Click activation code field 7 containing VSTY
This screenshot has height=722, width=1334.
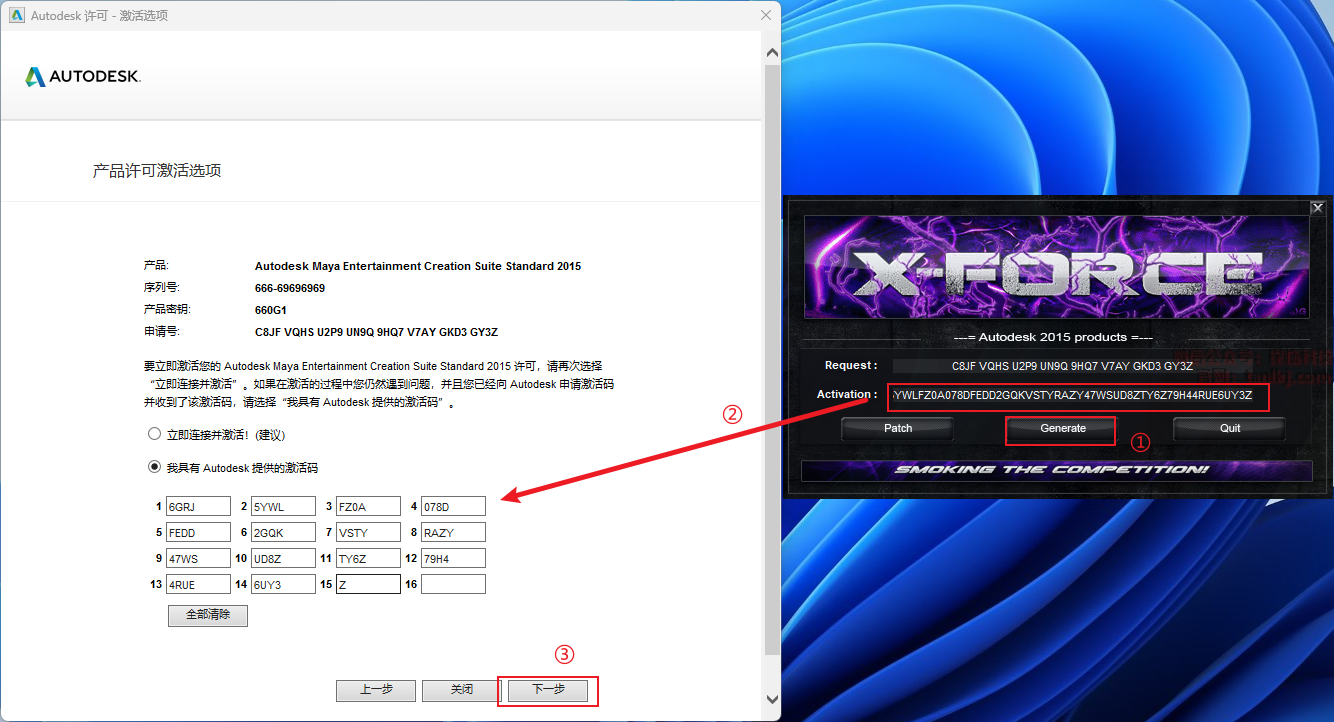(368, 532)
